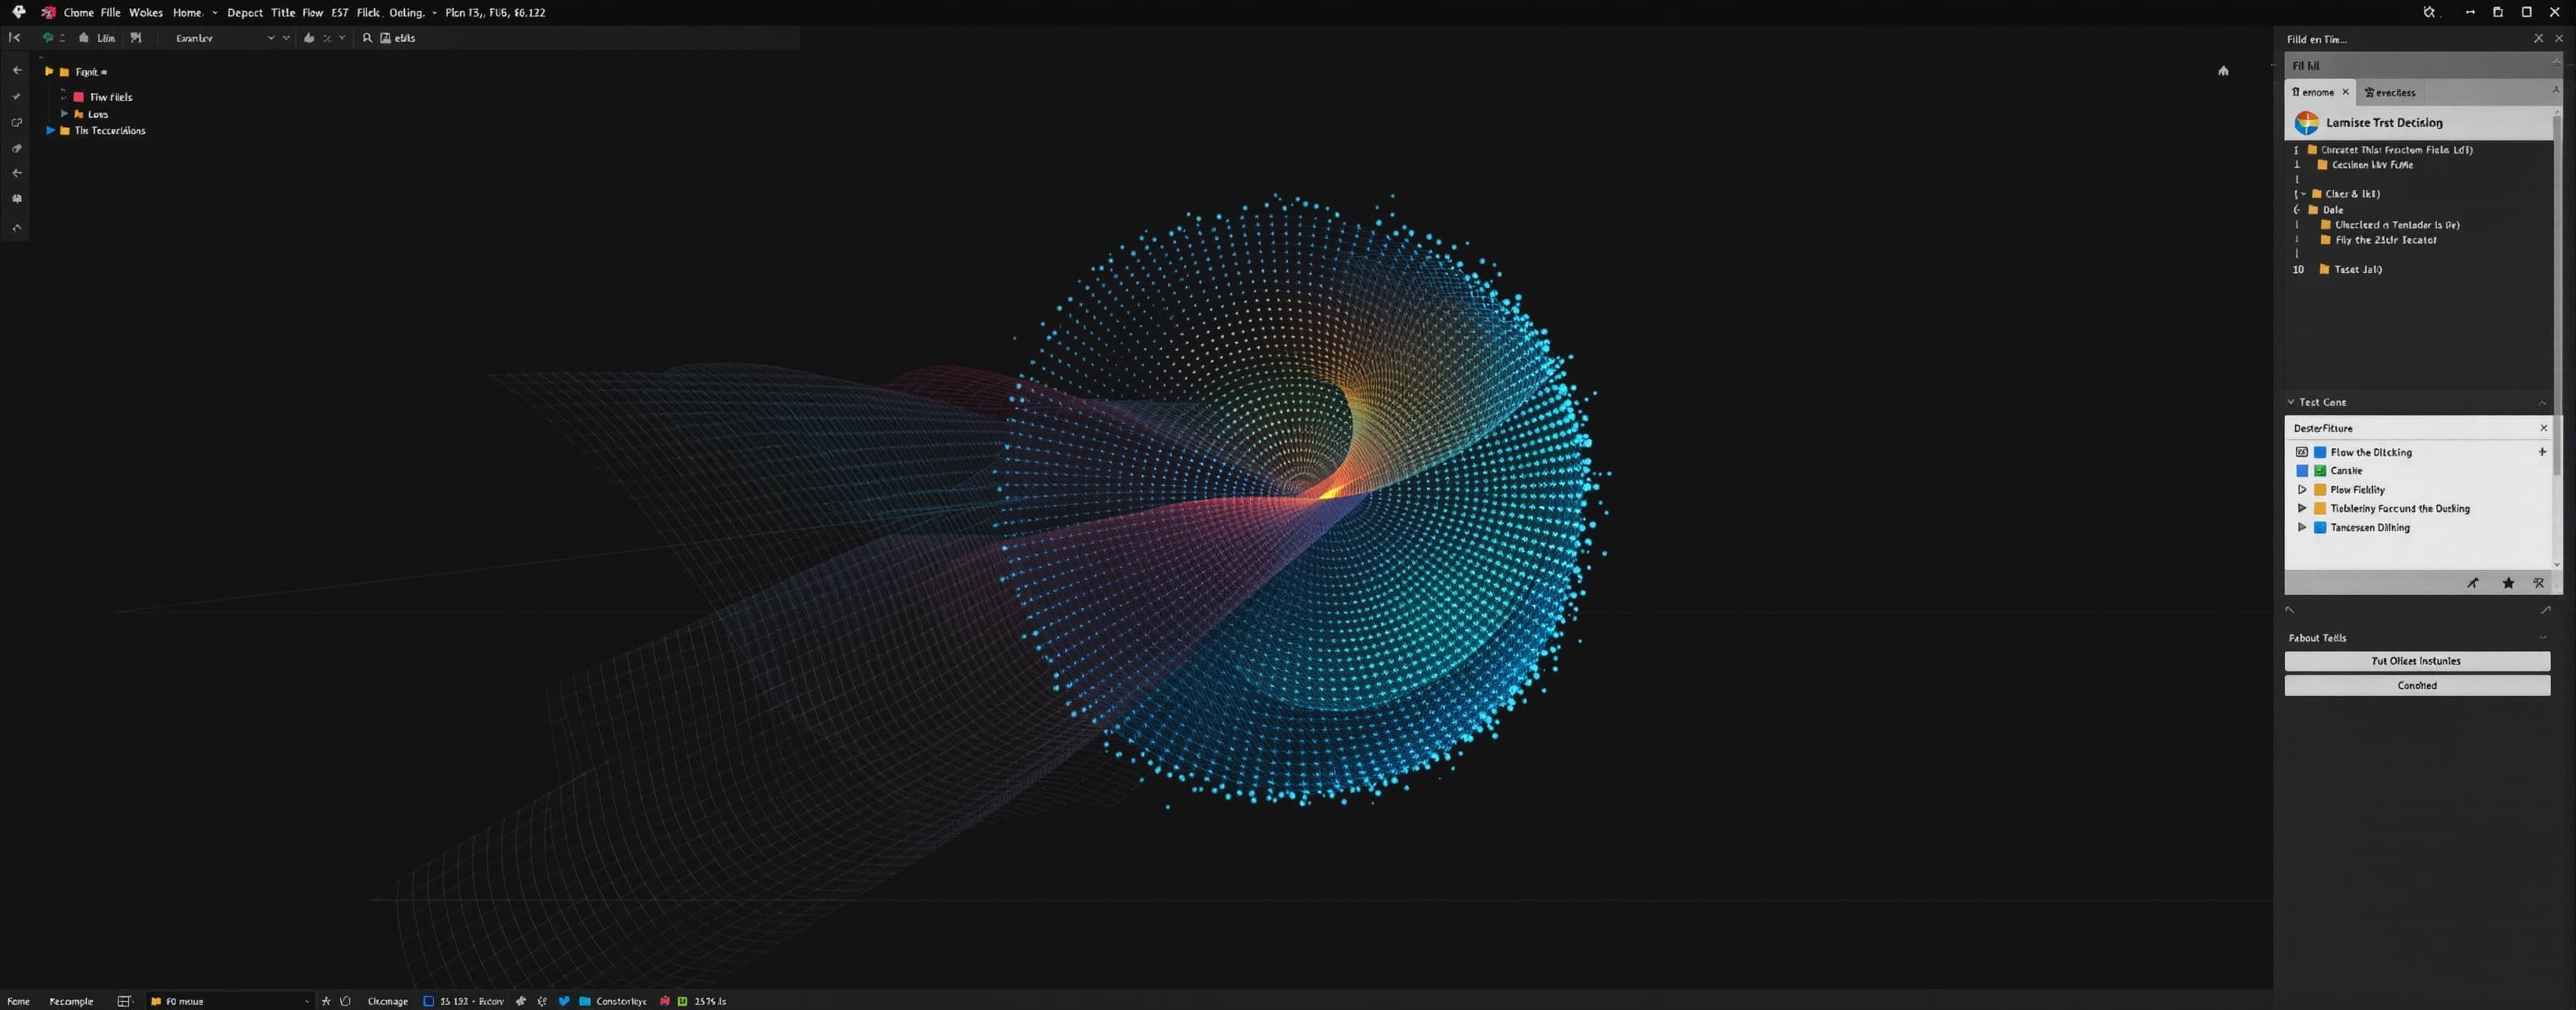This screenshot has width=2576, height=1010.
Task: Click the home icon beside Lilm
Action: (x=84, y=37)
